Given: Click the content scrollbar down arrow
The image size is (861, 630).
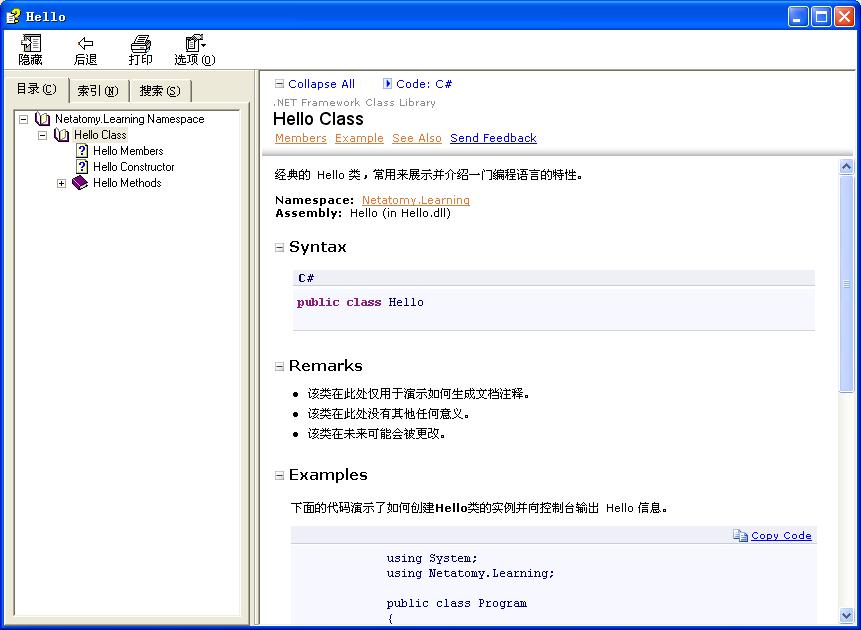Looking at the screenshot, I should pyautogui.click(x=846, y=616).
